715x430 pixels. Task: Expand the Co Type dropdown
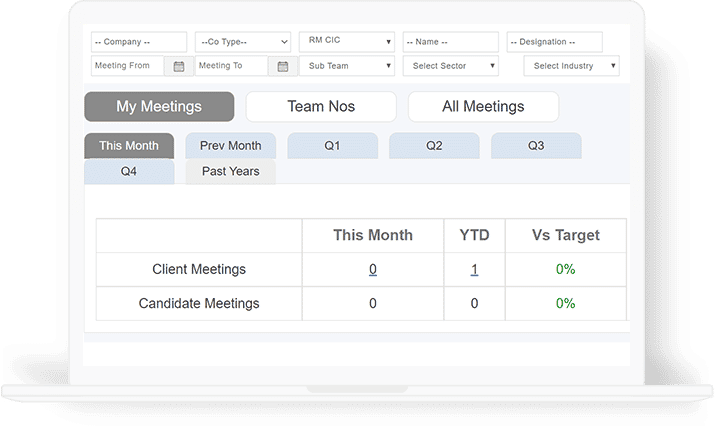pos(242,42)
